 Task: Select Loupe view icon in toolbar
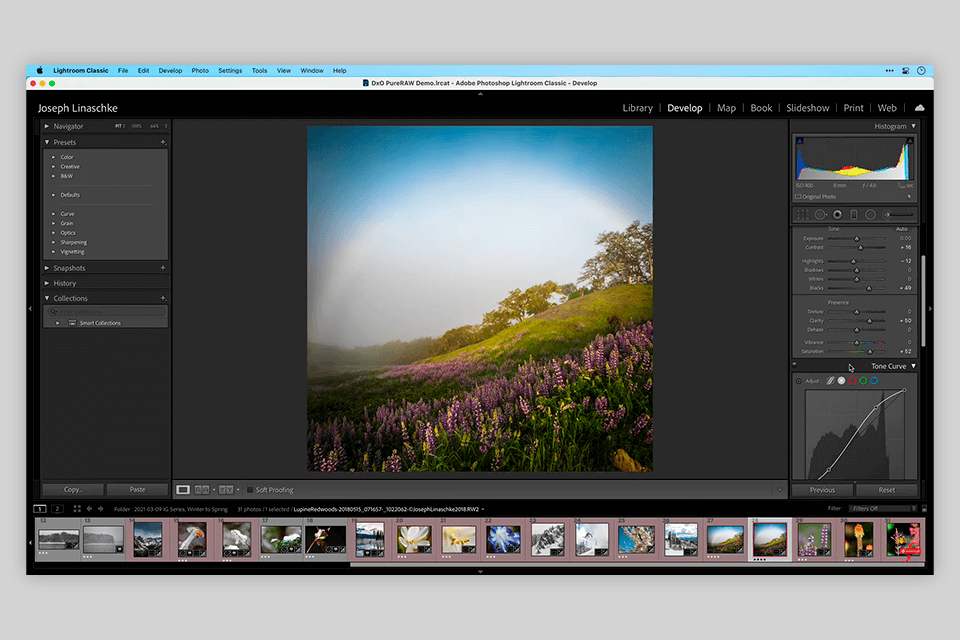tap(182, 490)
